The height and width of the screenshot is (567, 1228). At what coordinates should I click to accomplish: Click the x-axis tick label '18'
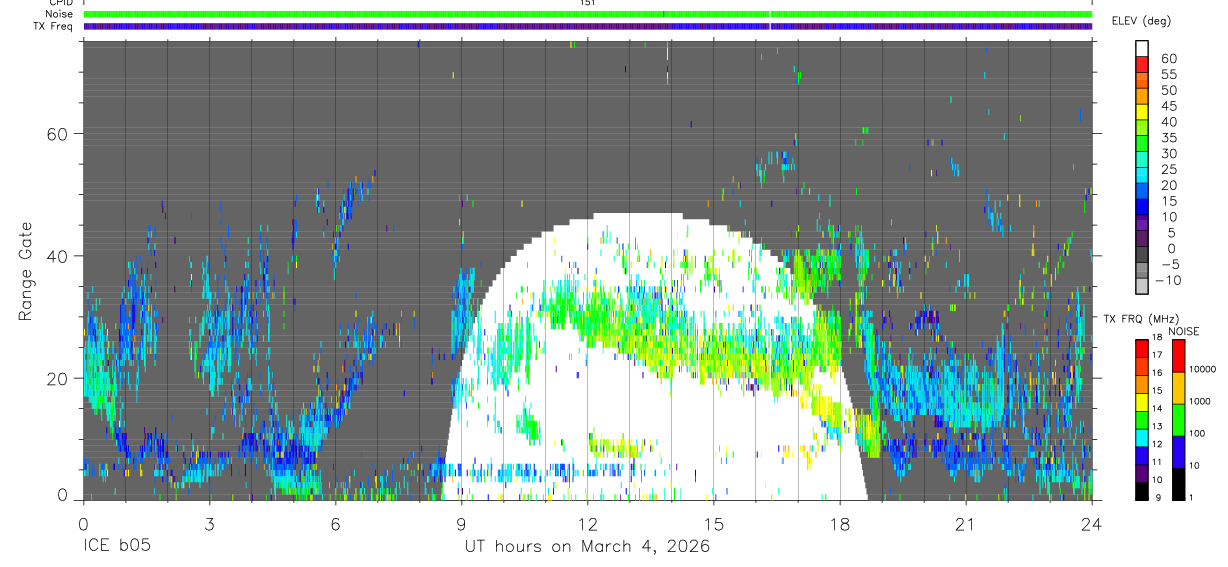tap(840, 524)
